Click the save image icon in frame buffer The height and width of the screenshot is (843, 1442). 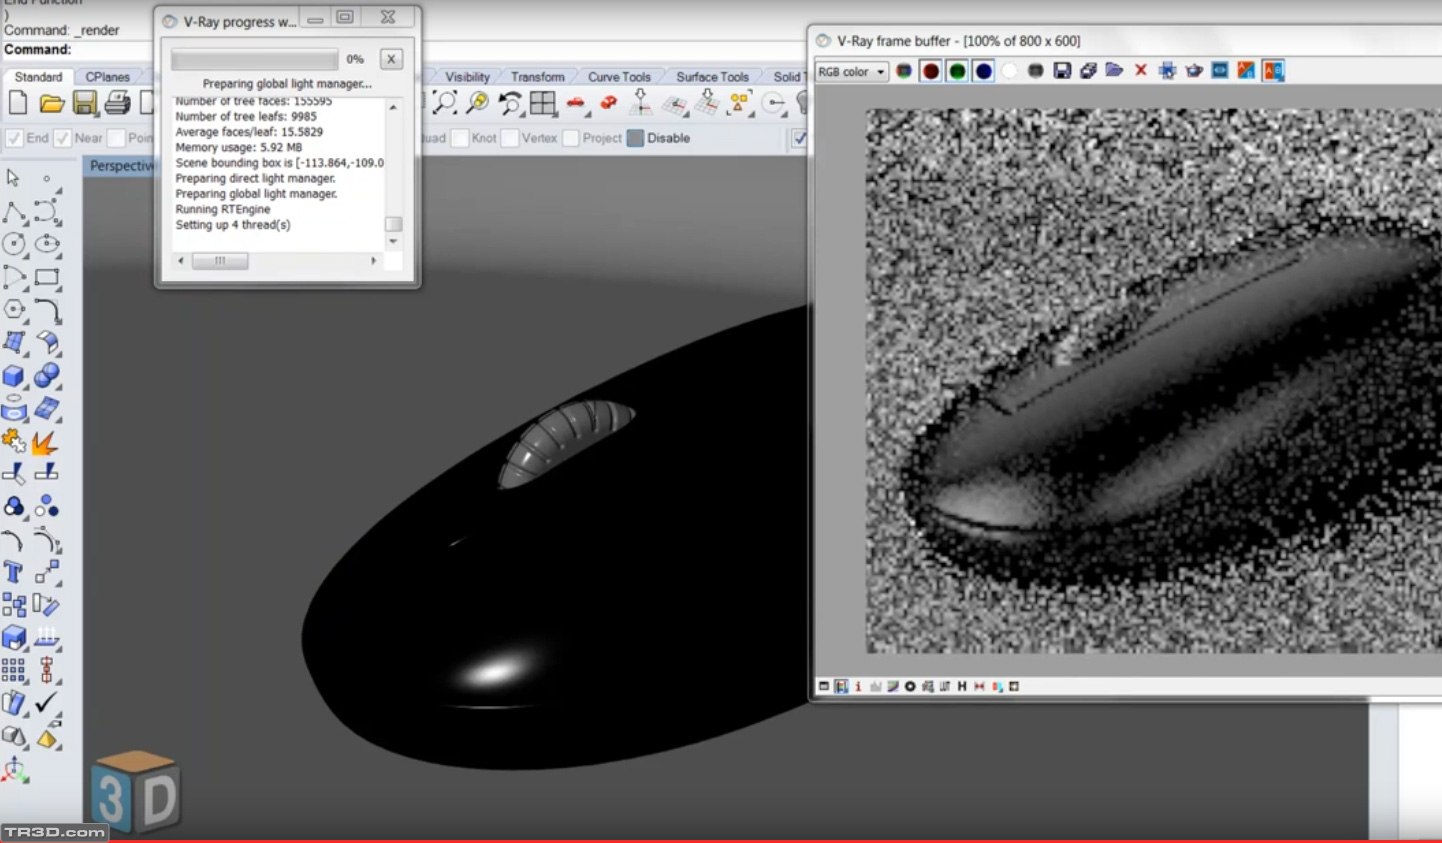[1062, 71]
